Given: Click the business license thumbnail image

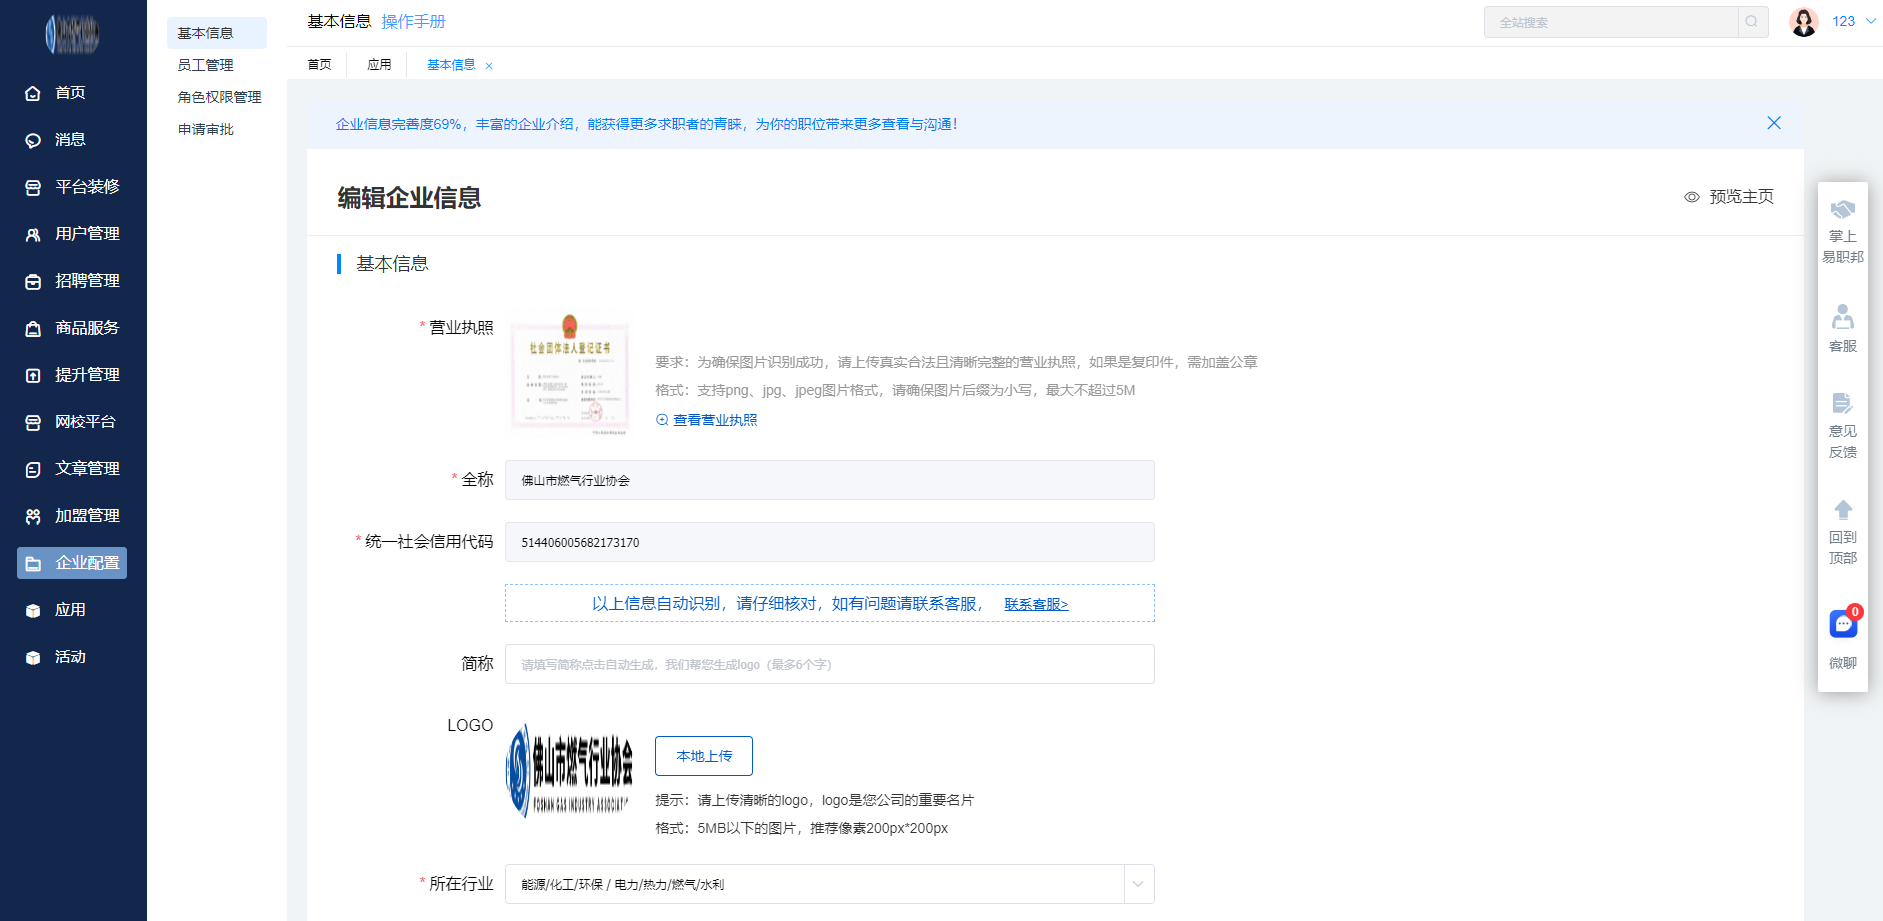Looking at the screenshot, I should (570, 375).
